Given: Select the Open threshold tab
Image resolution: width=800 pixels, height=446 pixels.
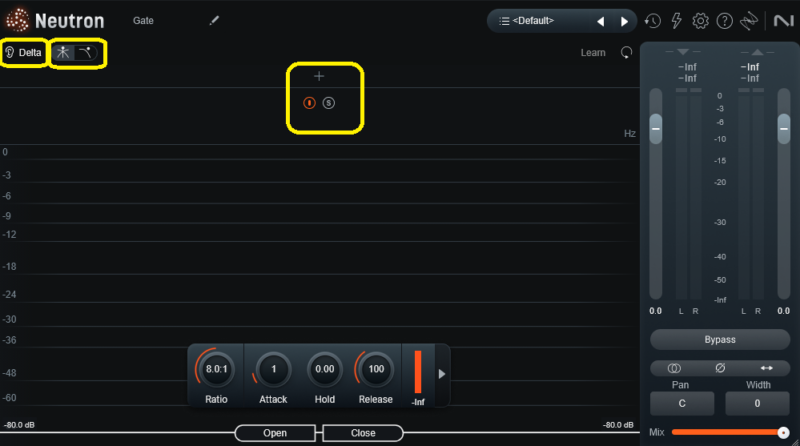Looking at the screenshot, I should coord(275,433).
